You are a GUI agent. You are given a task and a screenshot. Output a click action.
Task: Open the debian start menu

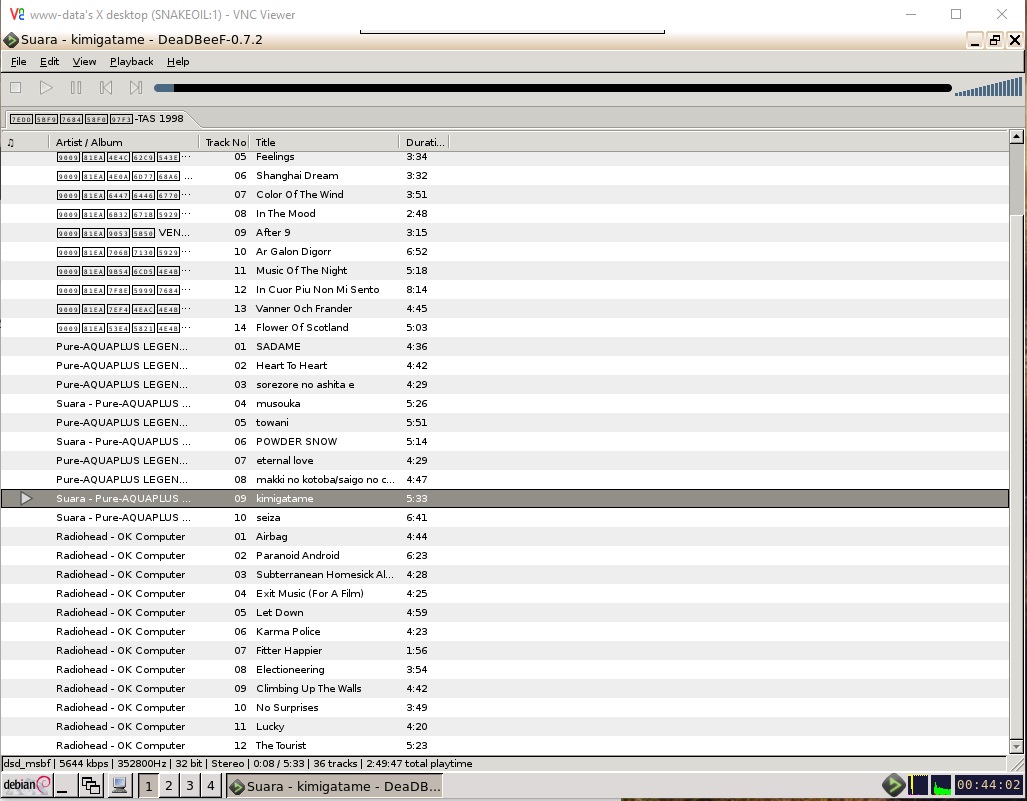click(27, 785)
